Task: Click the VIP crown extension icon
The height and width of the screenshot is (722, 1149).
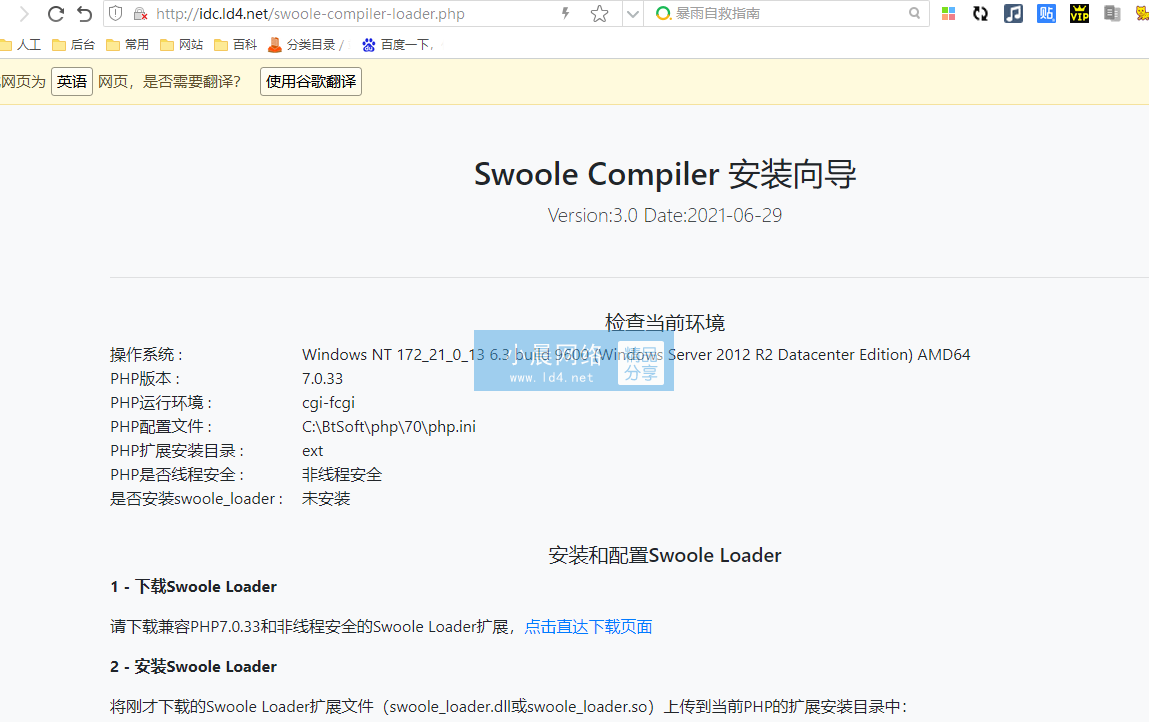Action: (1079, 13)
